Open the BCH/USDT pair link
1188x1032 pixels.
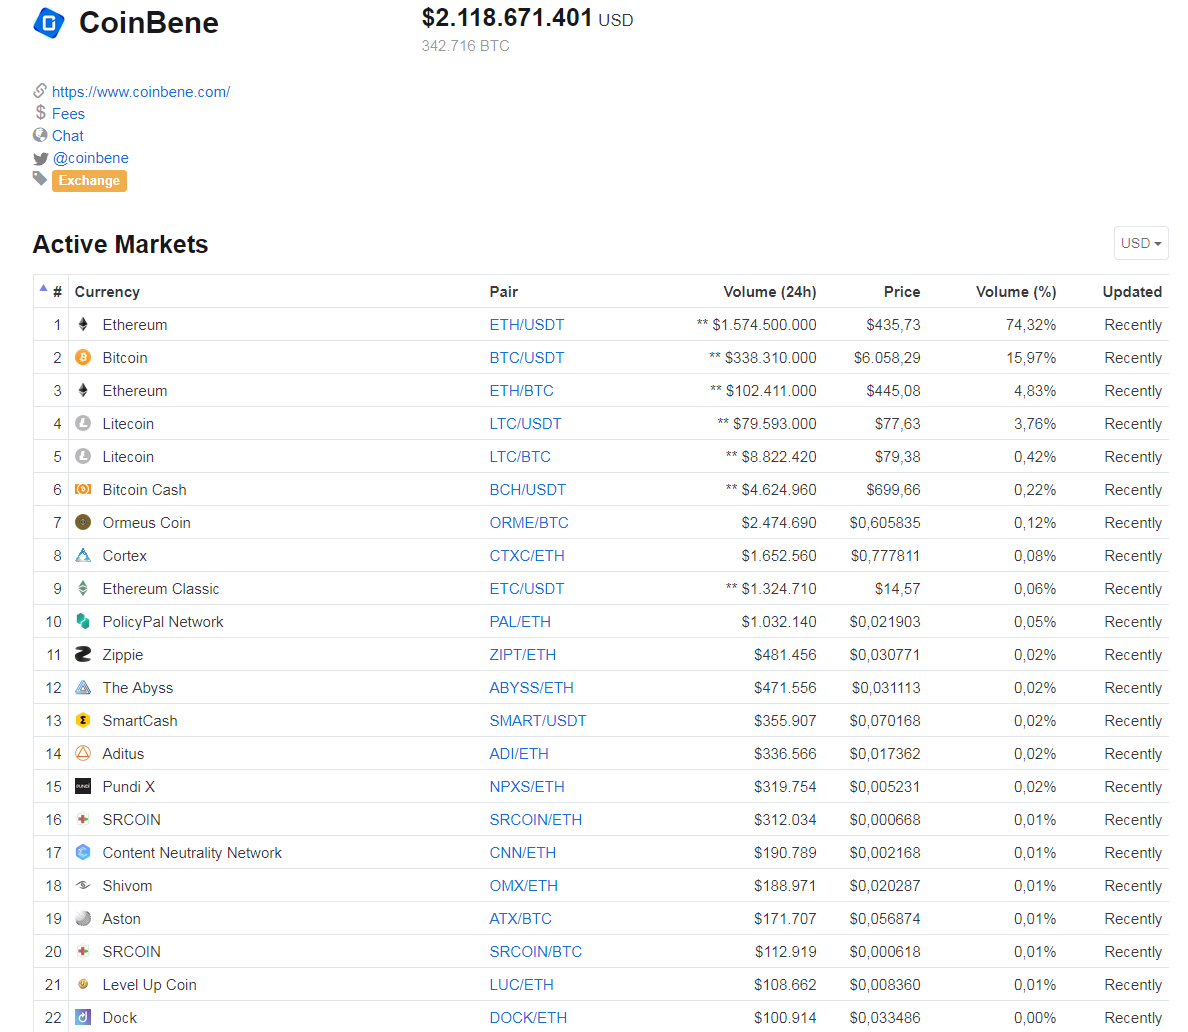click(527, 489)
